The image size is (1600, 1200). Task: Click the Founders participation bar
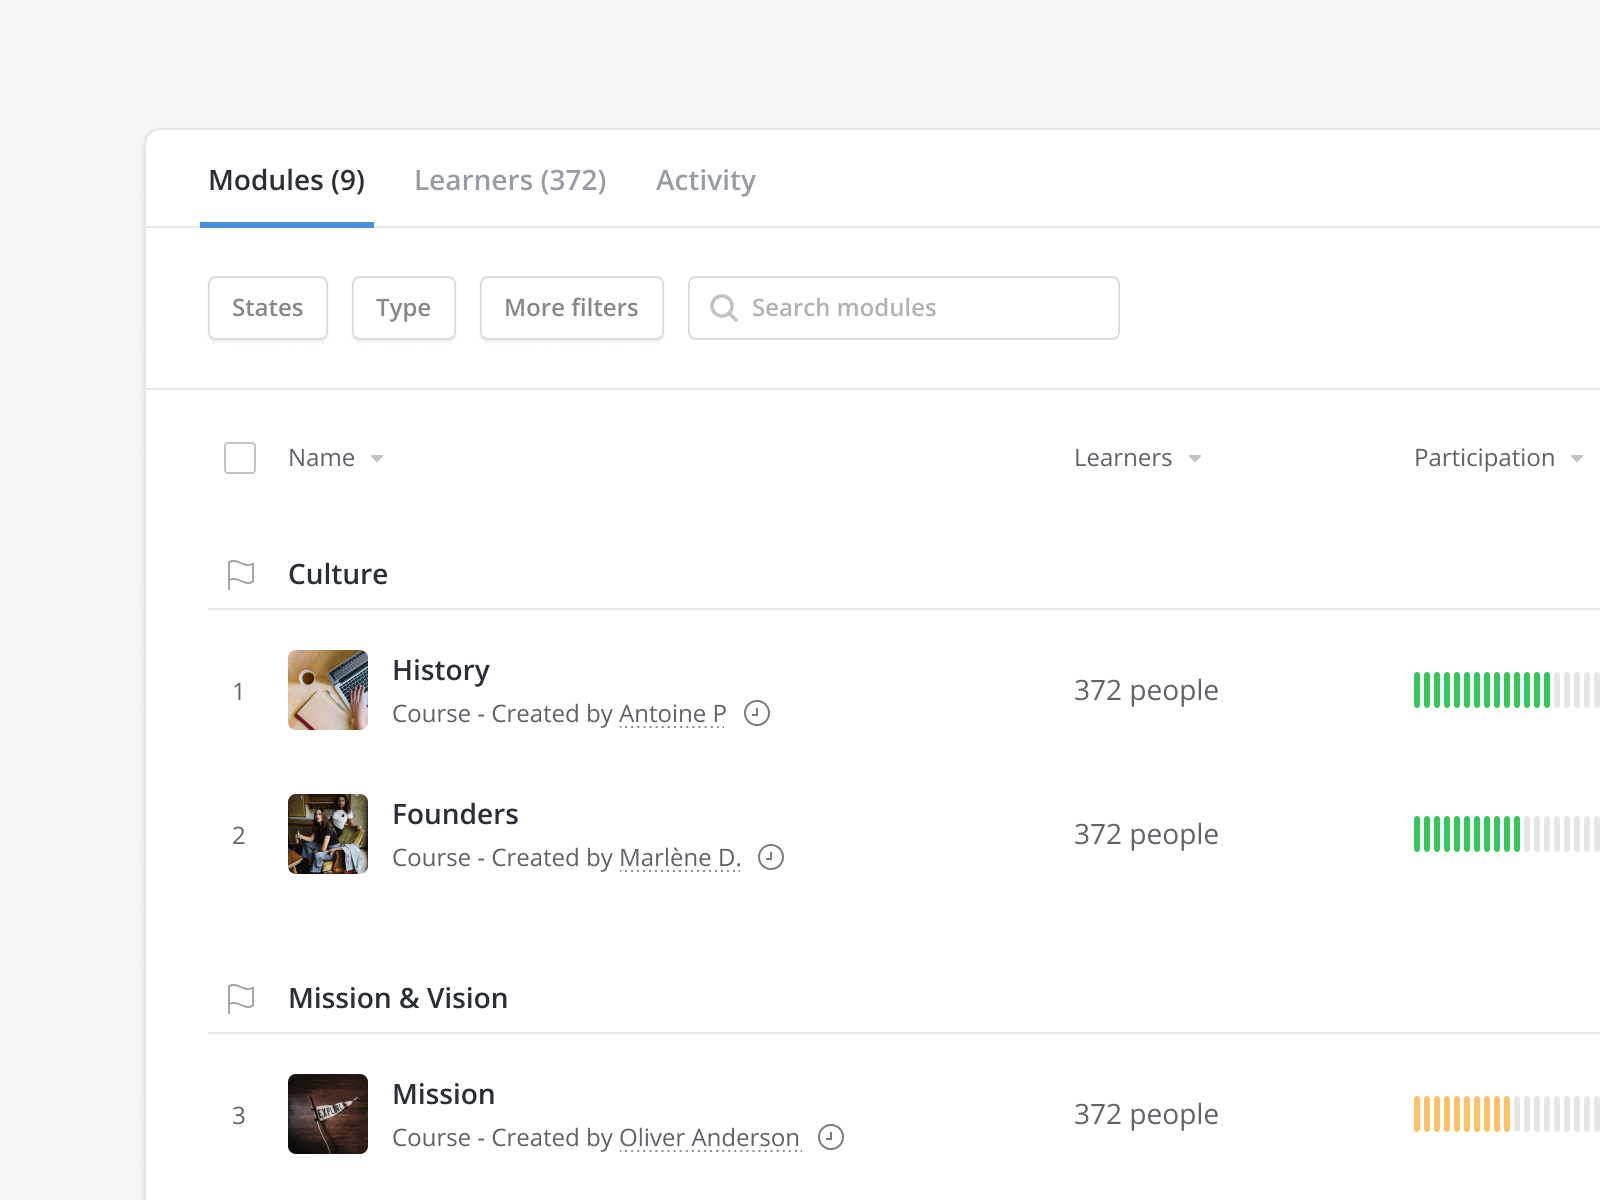[x=1506, y=834]
